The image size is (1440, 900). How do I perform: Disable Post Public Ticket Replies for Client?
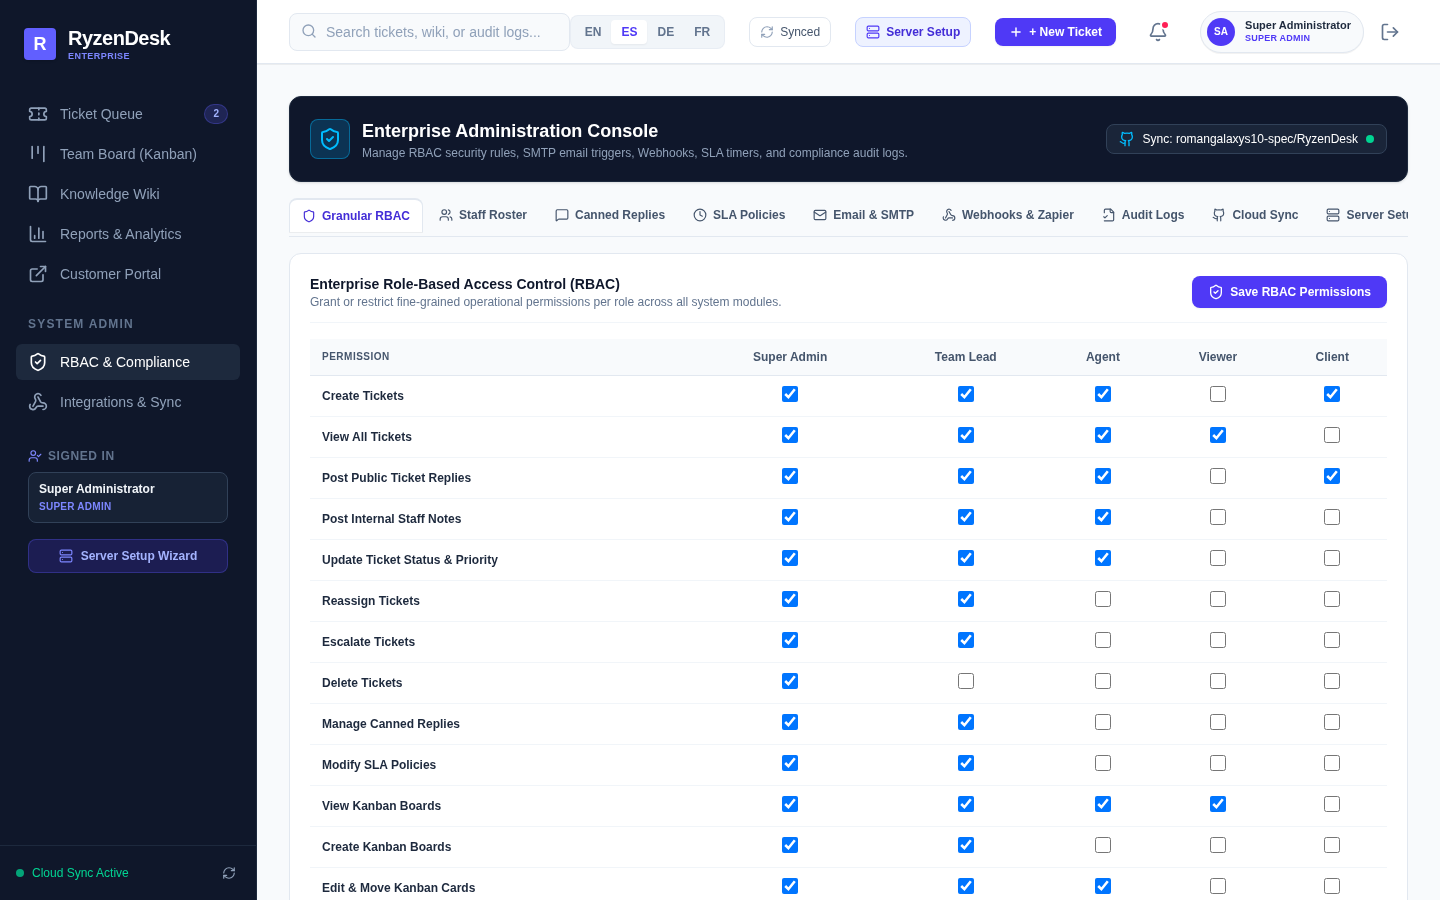tap(1332, 476)
